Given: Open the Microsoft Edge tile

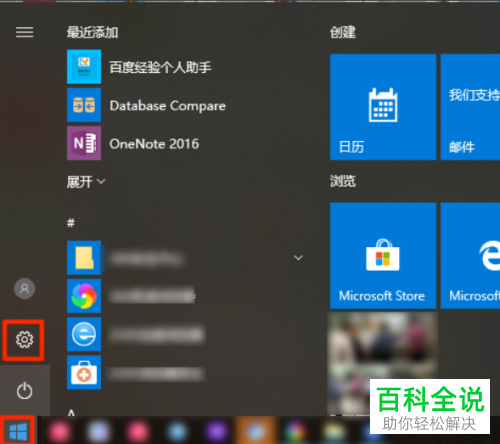Looking at the screenshot, I should click(x=470, y=256).
